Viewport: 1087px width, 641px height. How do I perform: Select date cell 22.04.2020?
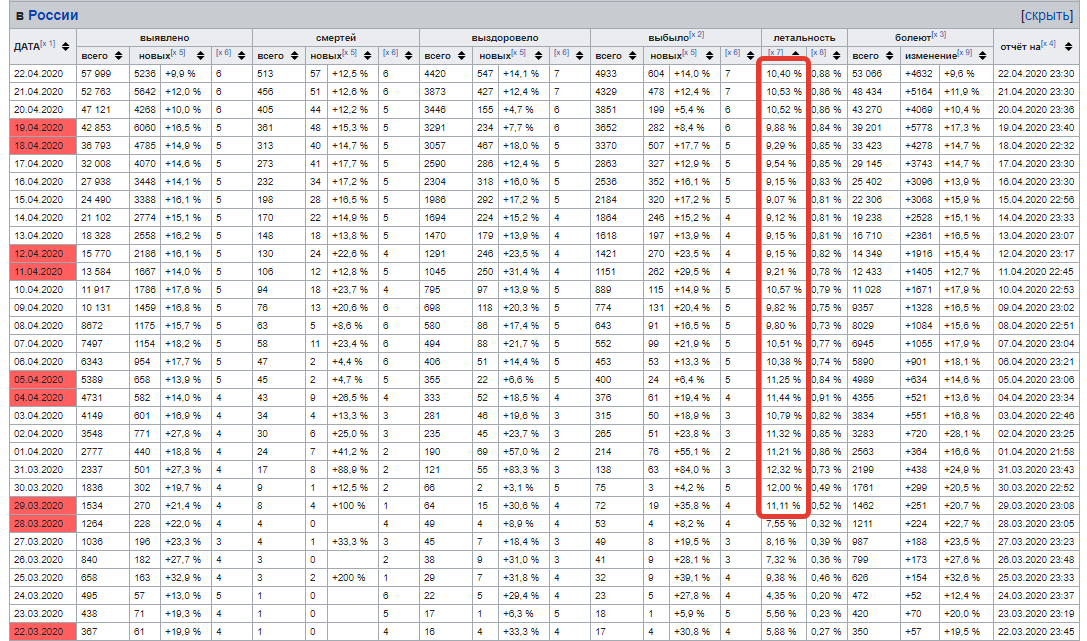click(x=43, y=73)
